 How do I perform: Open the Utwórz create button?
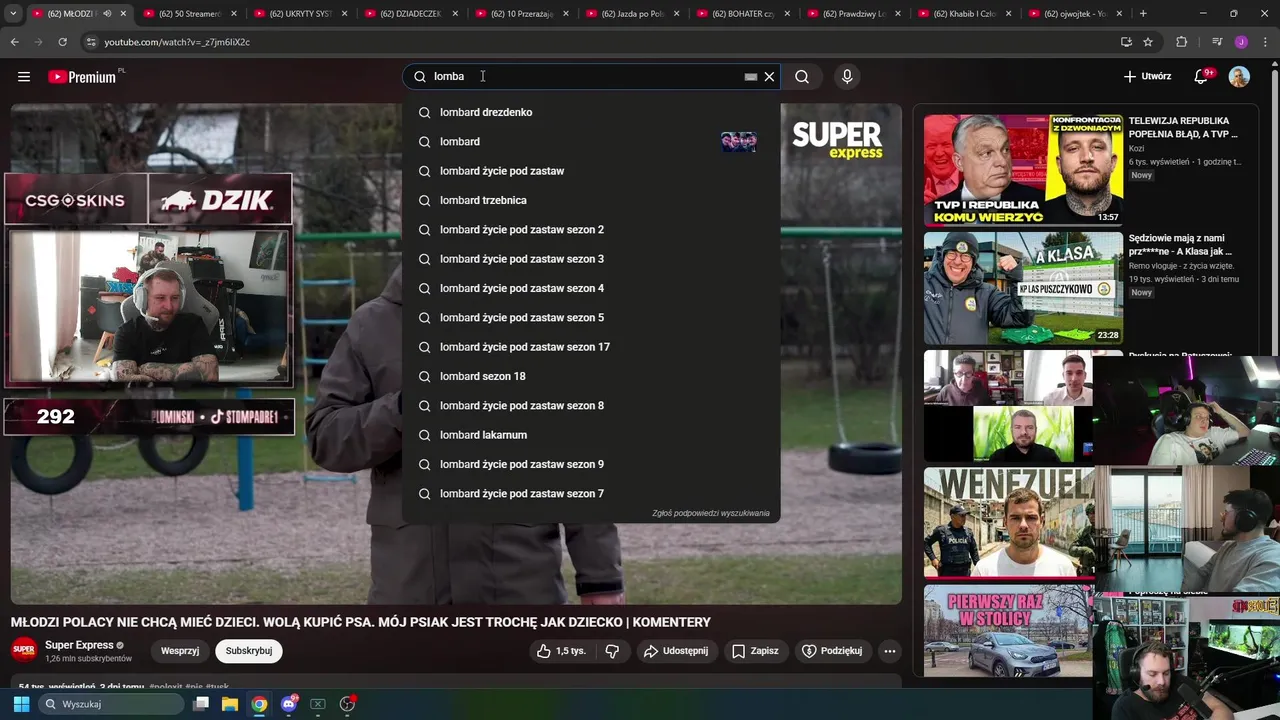1147,77
